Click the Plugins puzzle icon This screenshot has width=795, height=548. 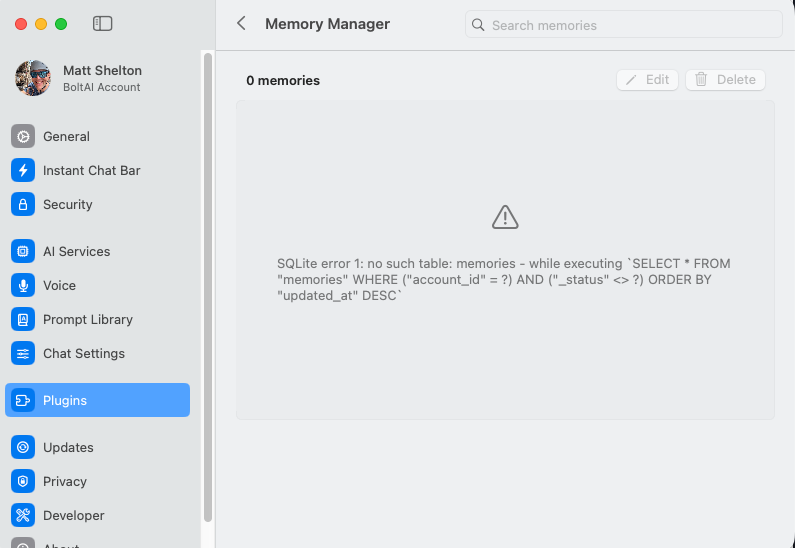[23, 400]
